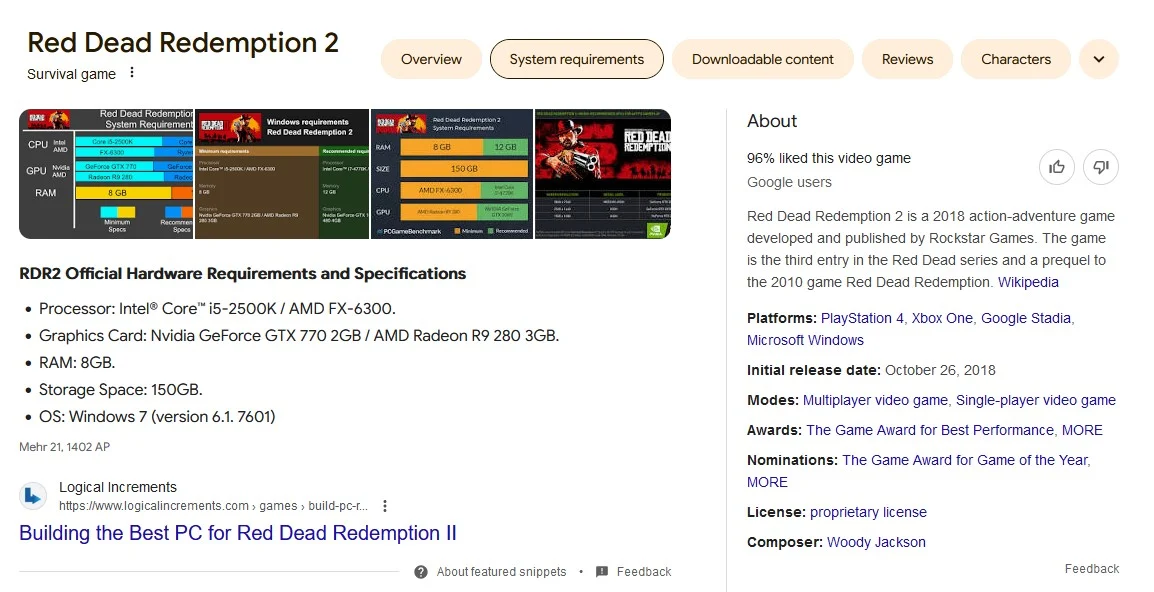Open The Game Award for Game of the Year link
This screenshot has height=592, width=1154.
(x=965, y=460)
